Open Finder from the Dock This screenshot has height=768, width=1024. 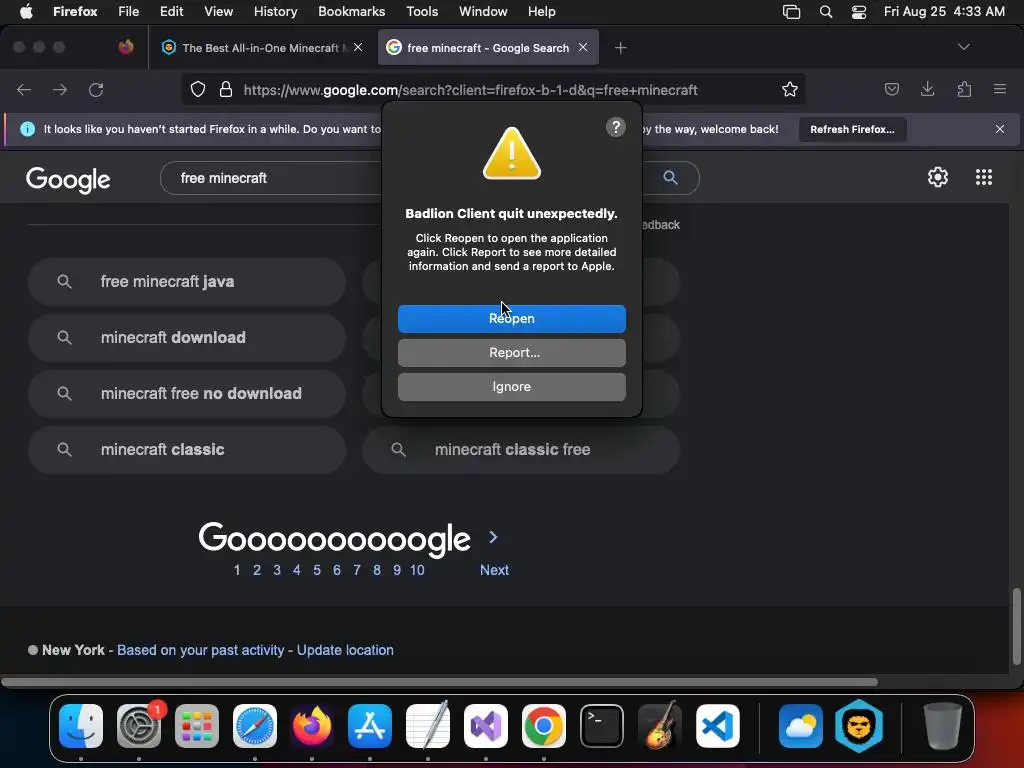coord(81,726)
